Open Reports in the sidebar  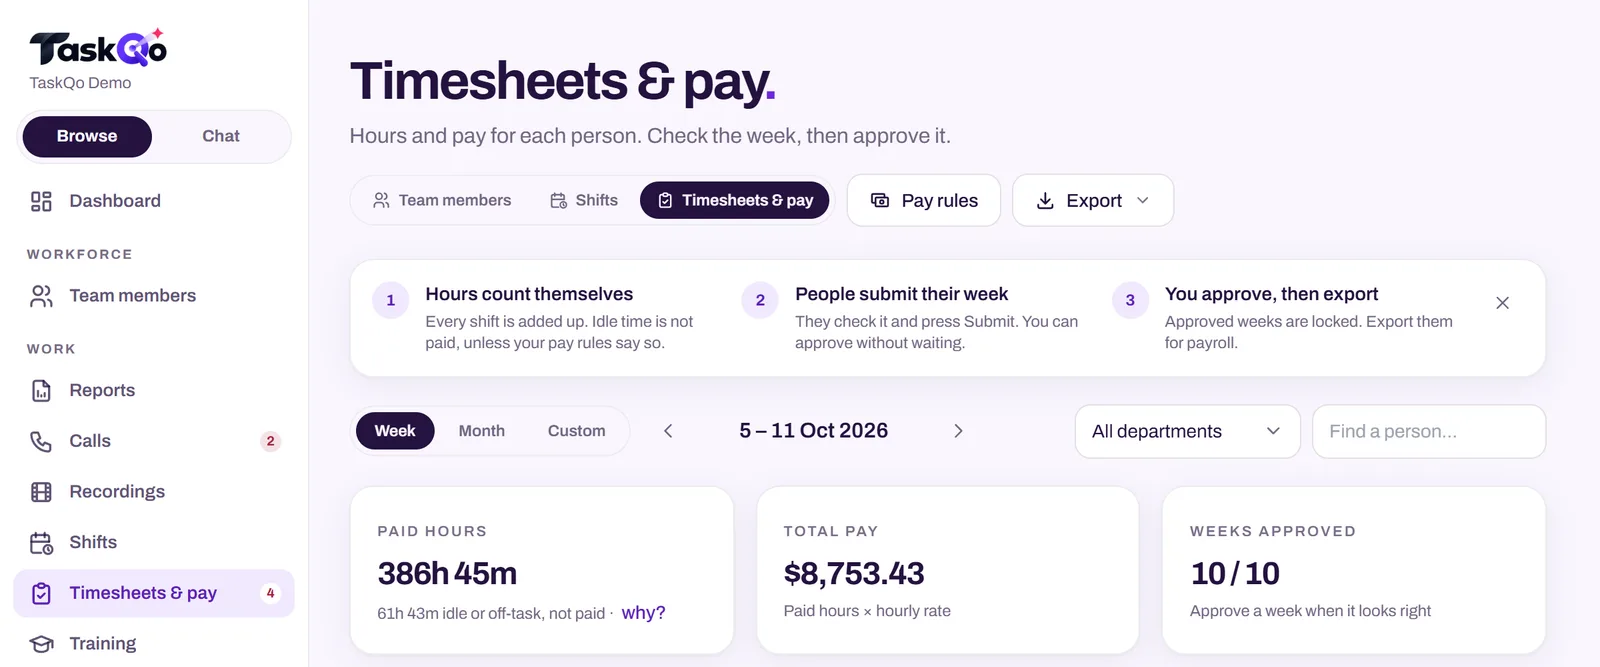153,391
